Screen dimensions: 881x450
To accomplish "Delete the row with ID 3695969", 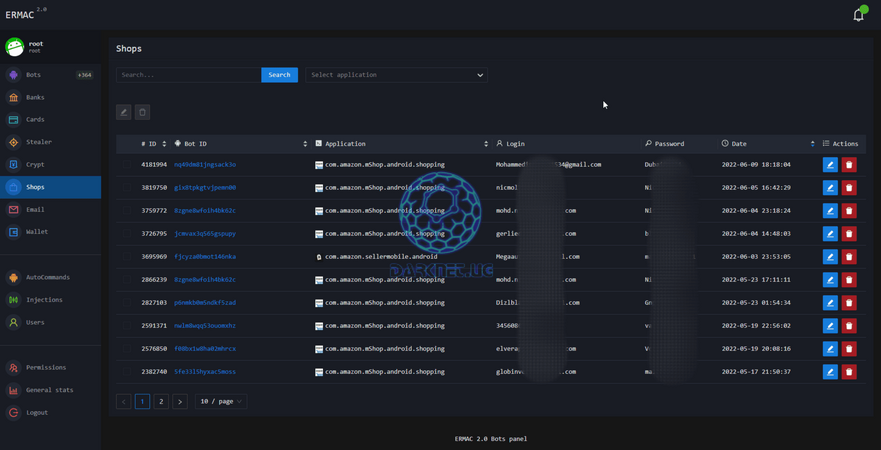I will click(x=849, y=257).
